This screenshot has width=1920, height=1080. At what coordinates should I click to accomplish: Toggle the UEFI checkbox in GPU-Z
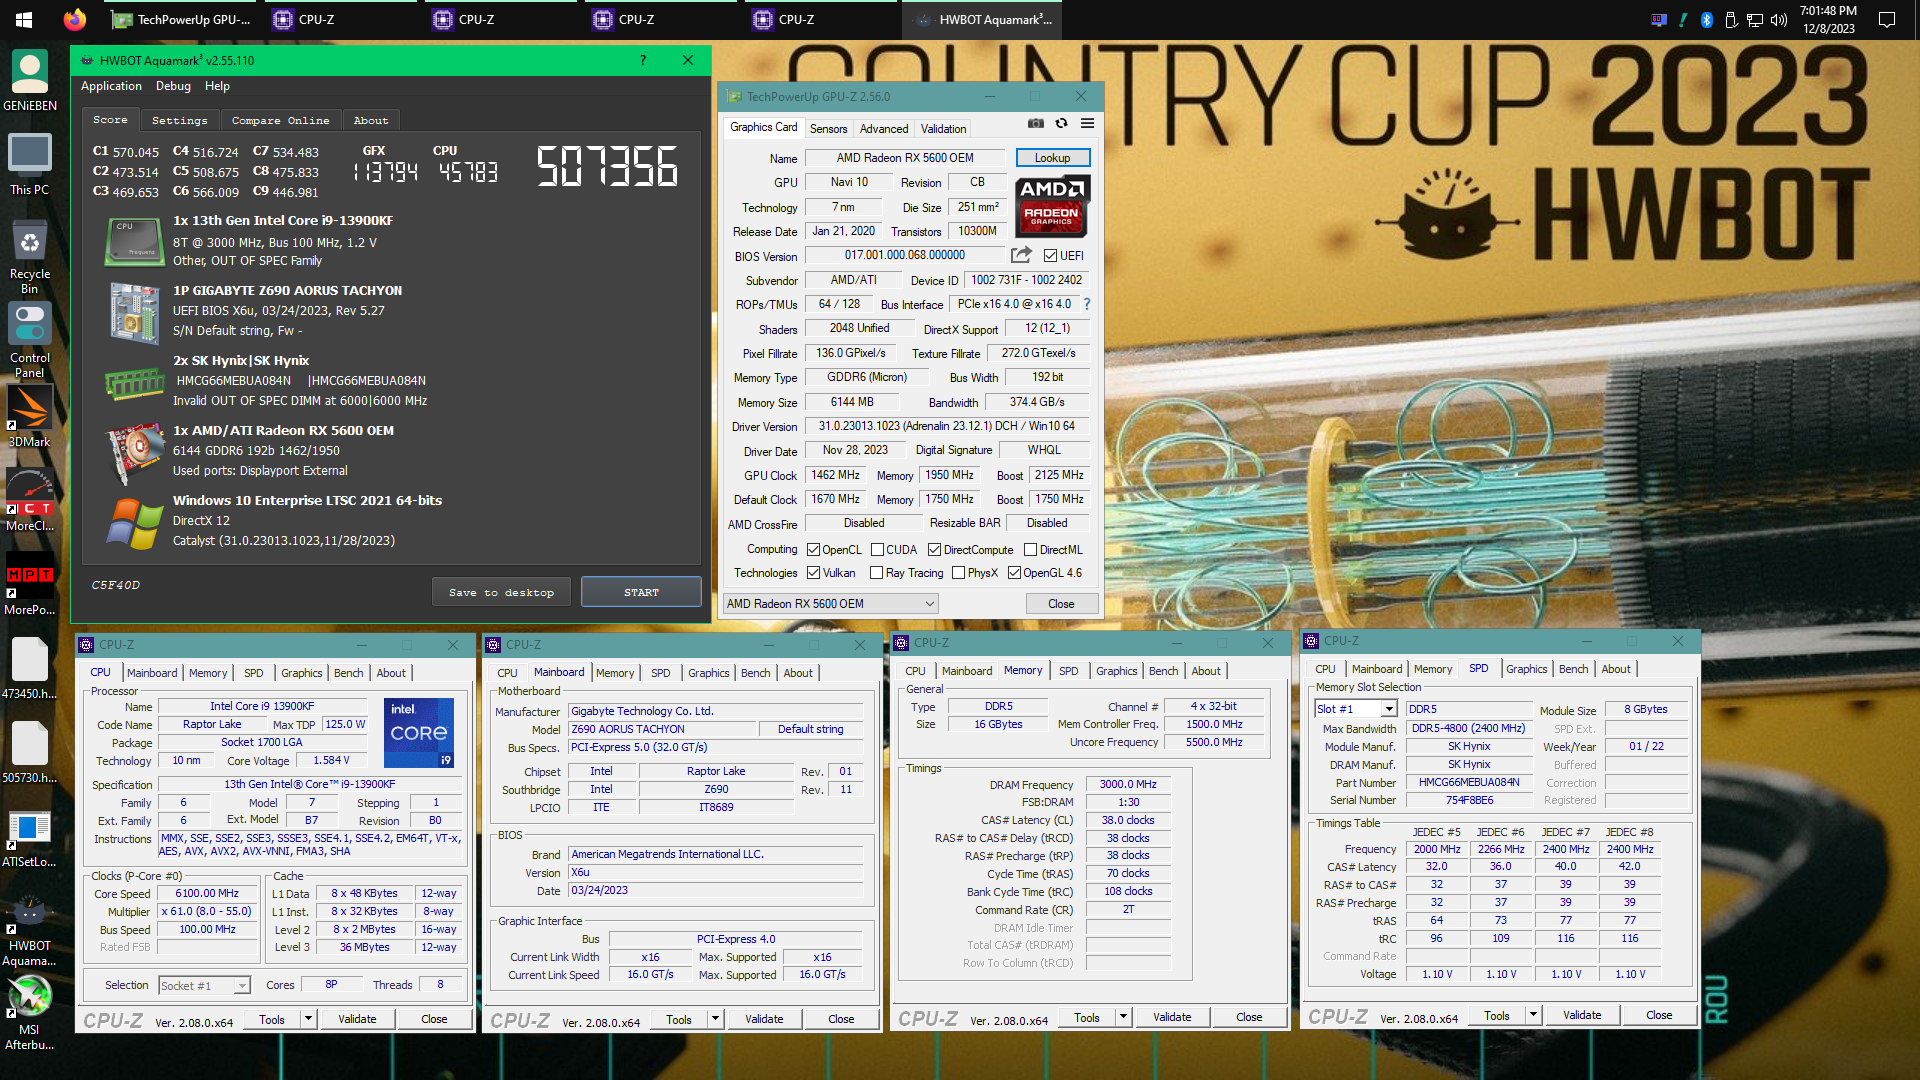point(1050,256)
